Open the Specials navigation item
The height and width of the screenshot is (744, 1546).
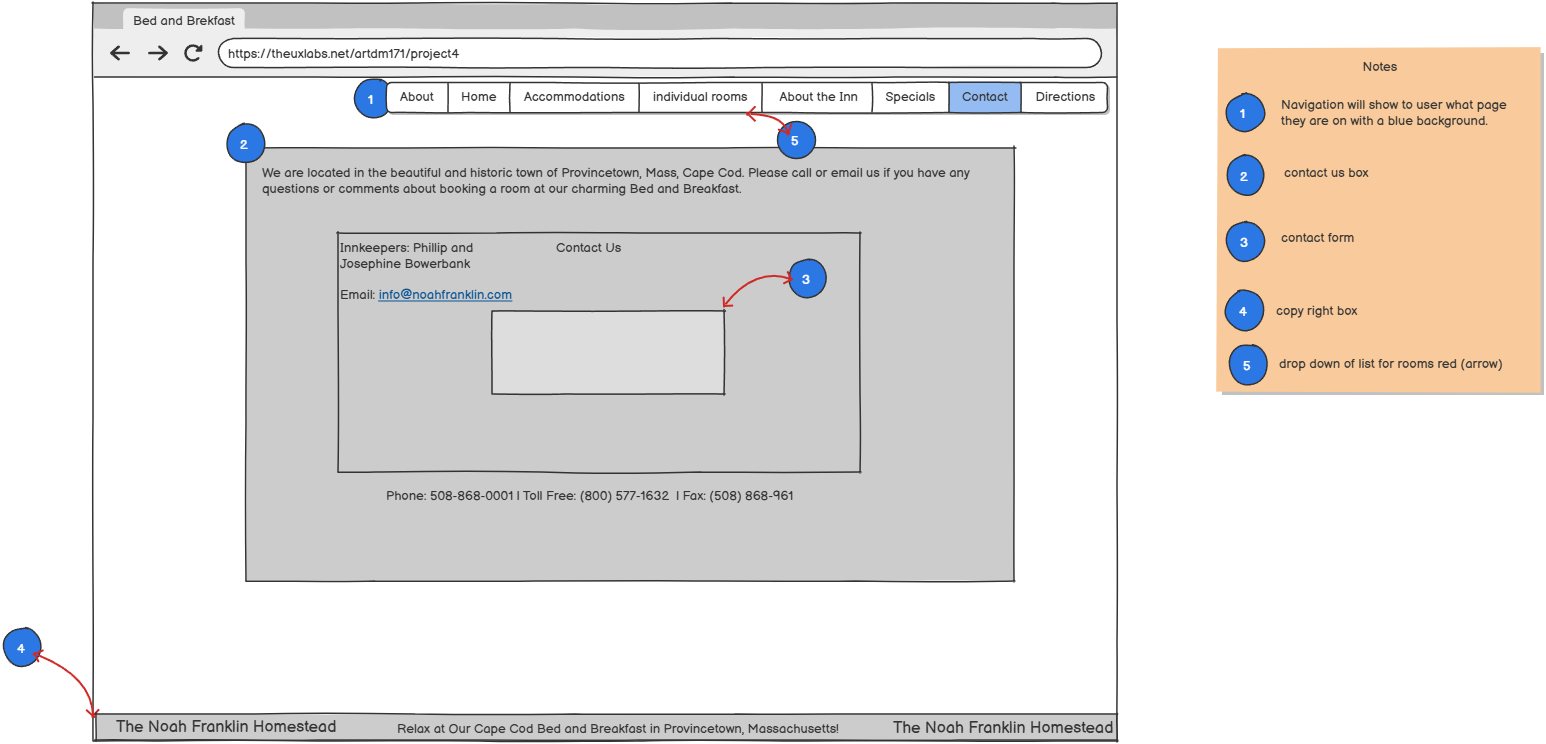(x=910, y=97)
